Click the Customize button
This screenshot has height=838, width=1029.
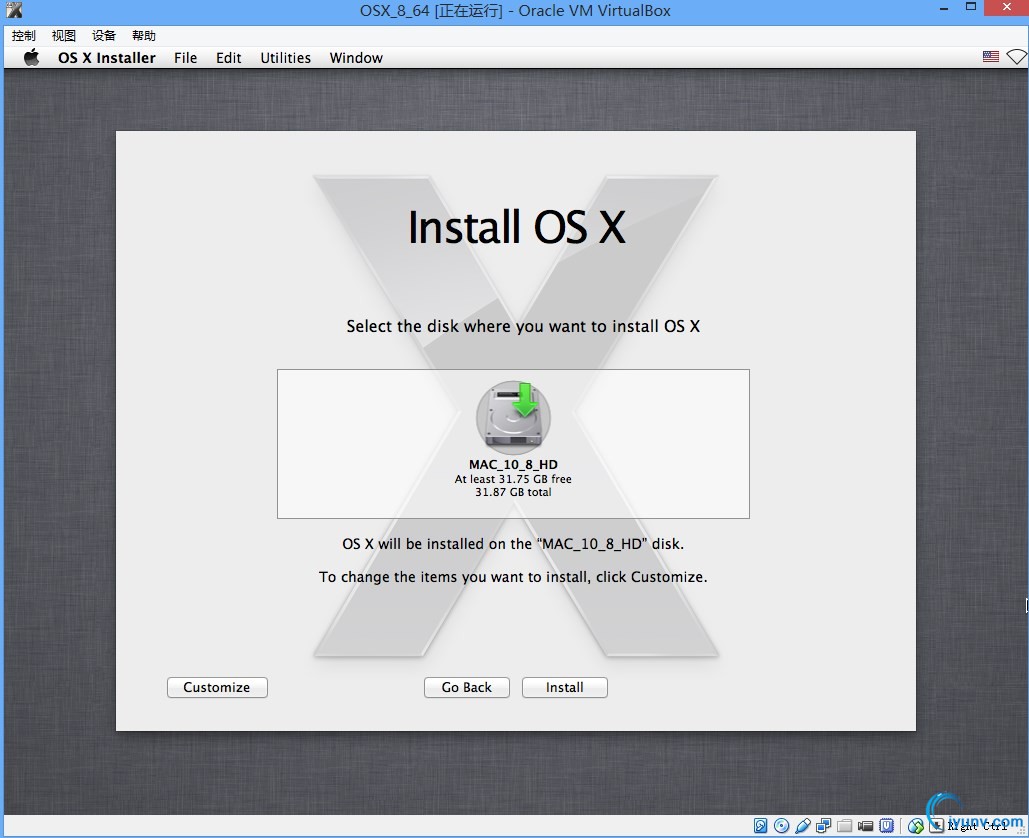coord(217,687)
